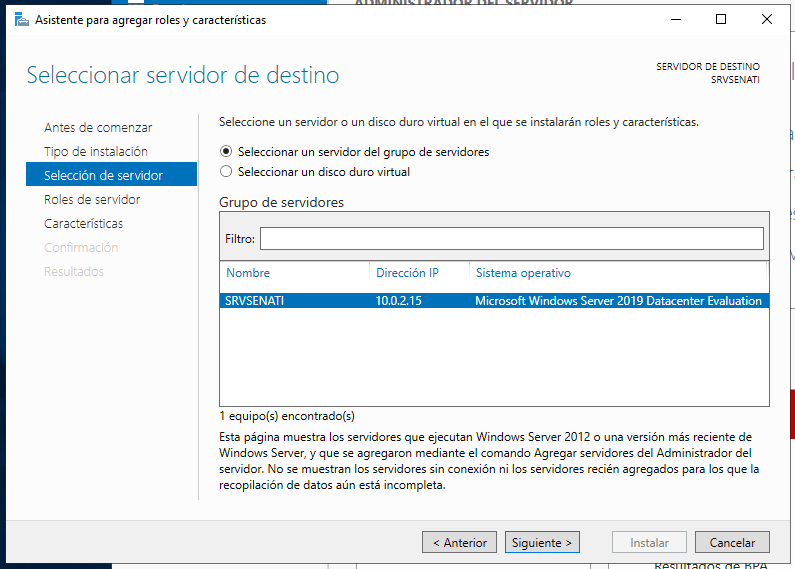Viewport: 795px width, 569px height.
Task: Click '1 equipo(s) encontrado(s)' text
Action: (287, 416)
